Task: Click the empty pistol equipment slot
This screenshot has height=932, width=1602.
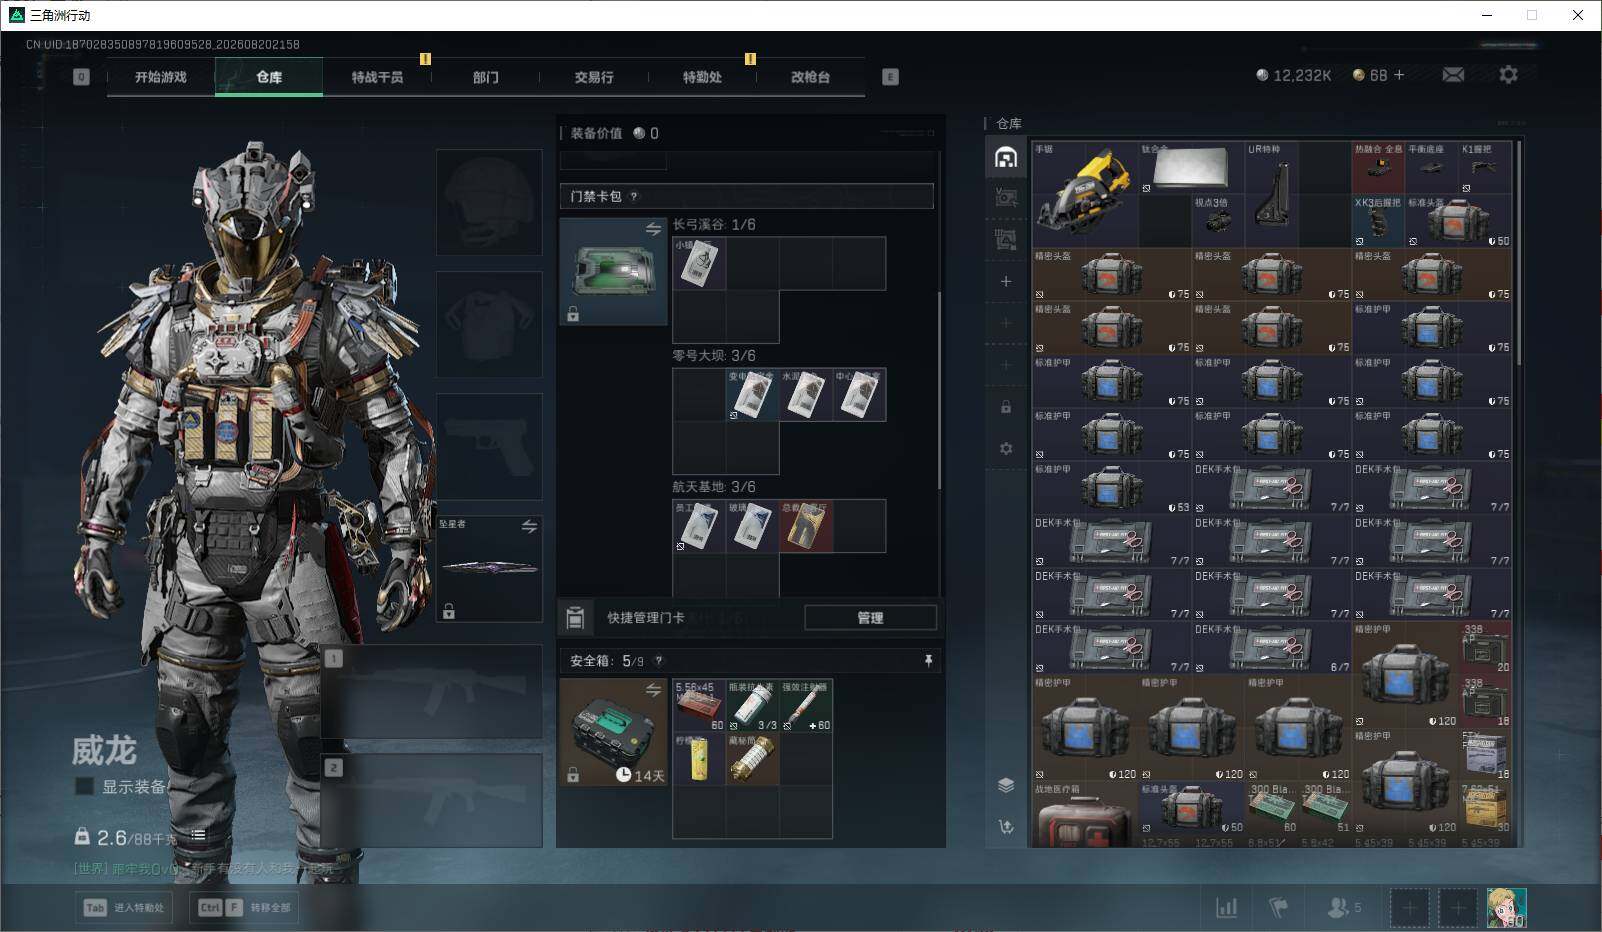Action: (x=489, y=446)
